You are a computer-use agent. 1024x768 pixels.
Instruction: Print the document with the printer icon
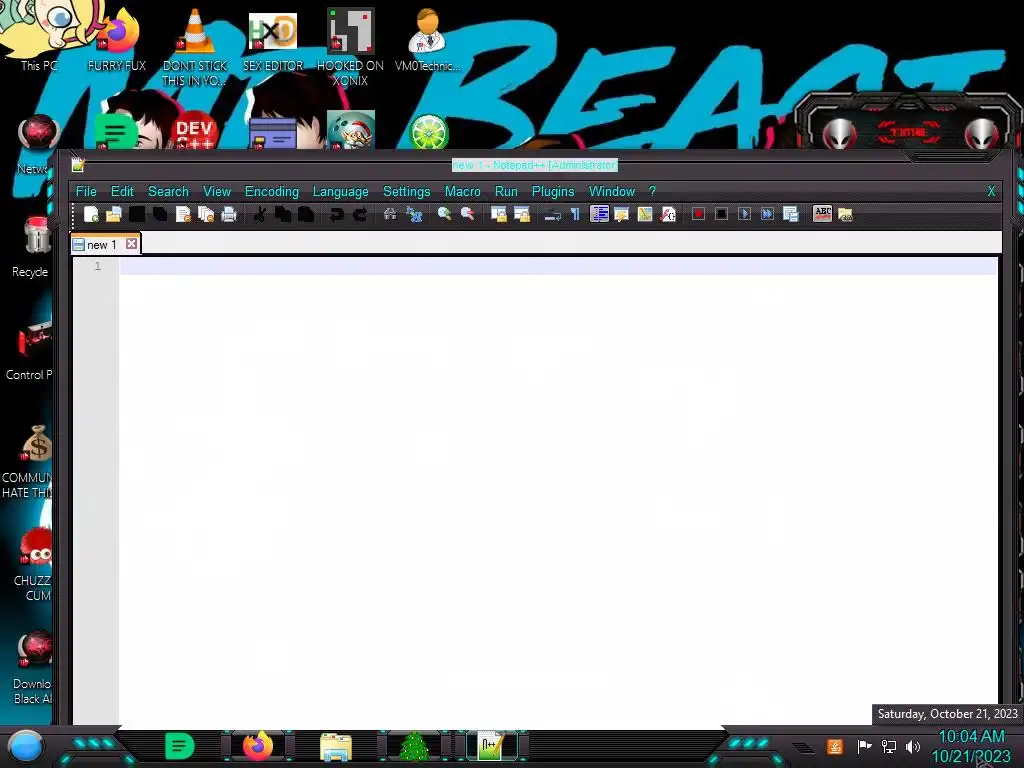pos(229,214)
